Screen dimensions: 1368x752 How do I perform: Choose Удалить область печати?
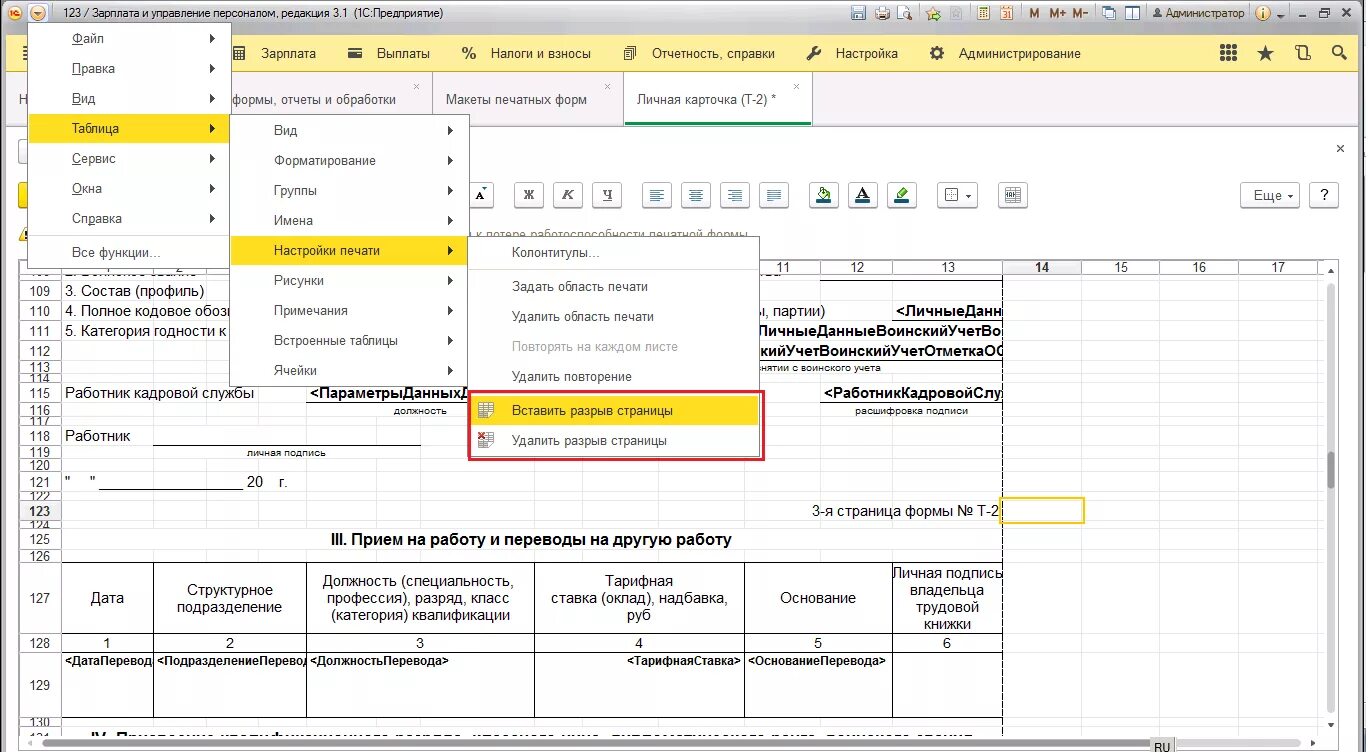click(614, 317)
